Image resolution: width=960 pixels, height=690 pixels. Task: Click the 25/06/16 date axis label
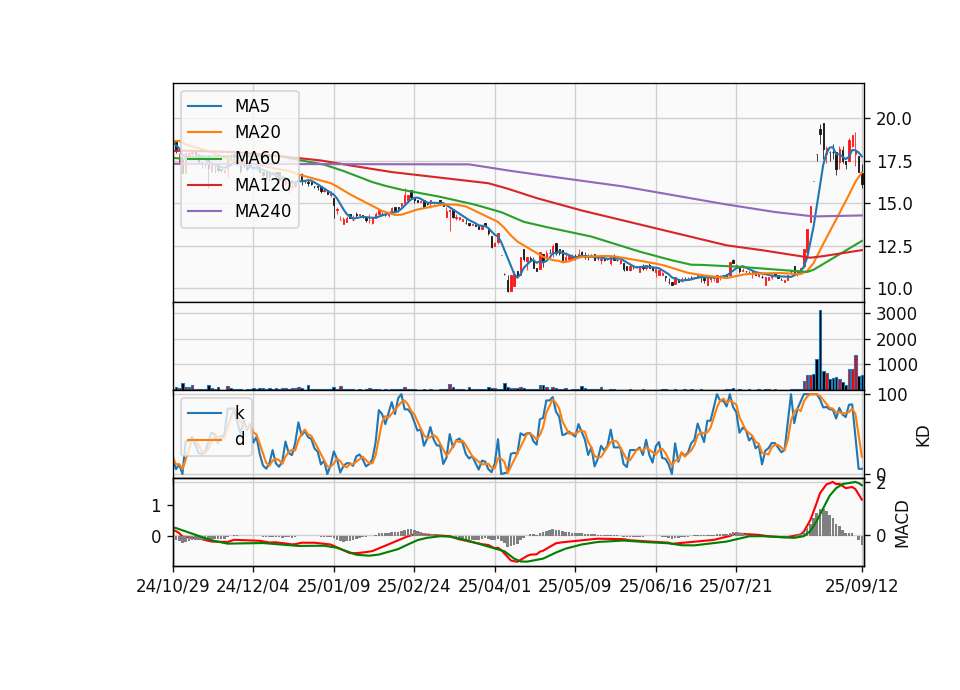point(656,586)
